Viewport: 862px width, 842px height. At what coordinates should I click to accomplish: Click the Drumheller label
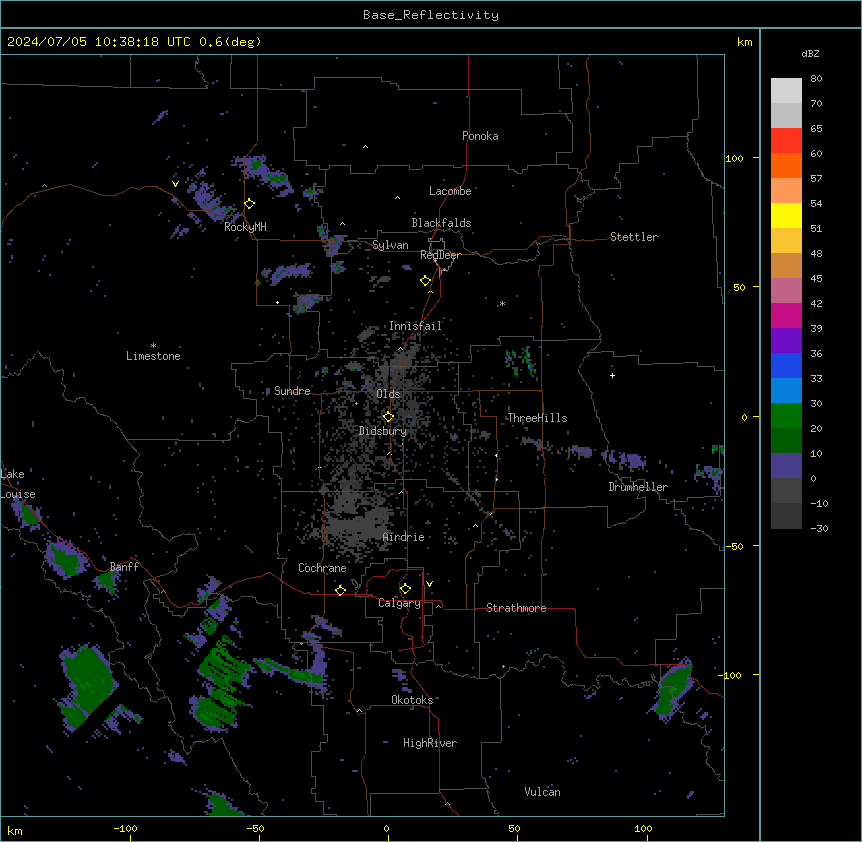pyautogui.click(x=638, y=487)
